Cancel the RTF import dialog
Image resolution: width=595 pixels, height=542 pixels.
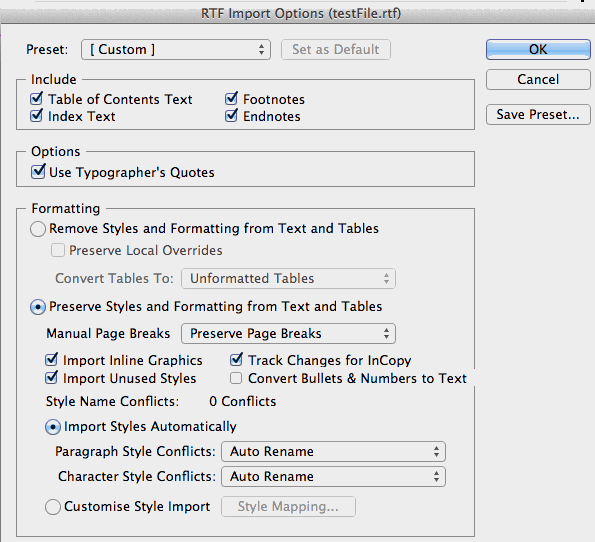[538, 79]
